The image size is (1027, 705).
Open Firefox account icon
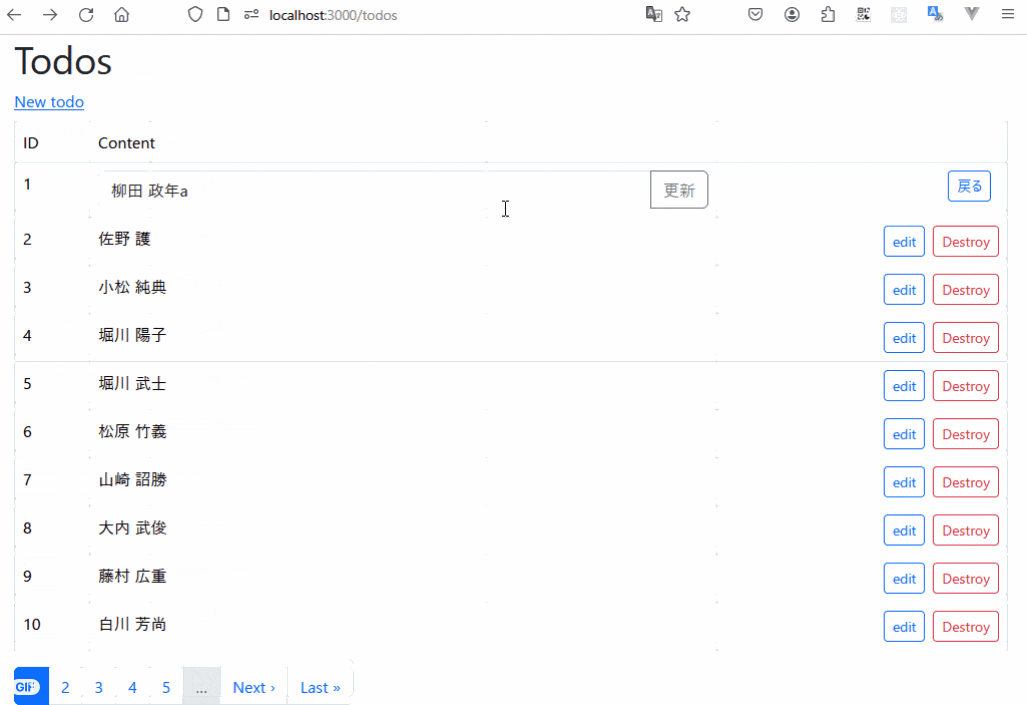point(792,14)
